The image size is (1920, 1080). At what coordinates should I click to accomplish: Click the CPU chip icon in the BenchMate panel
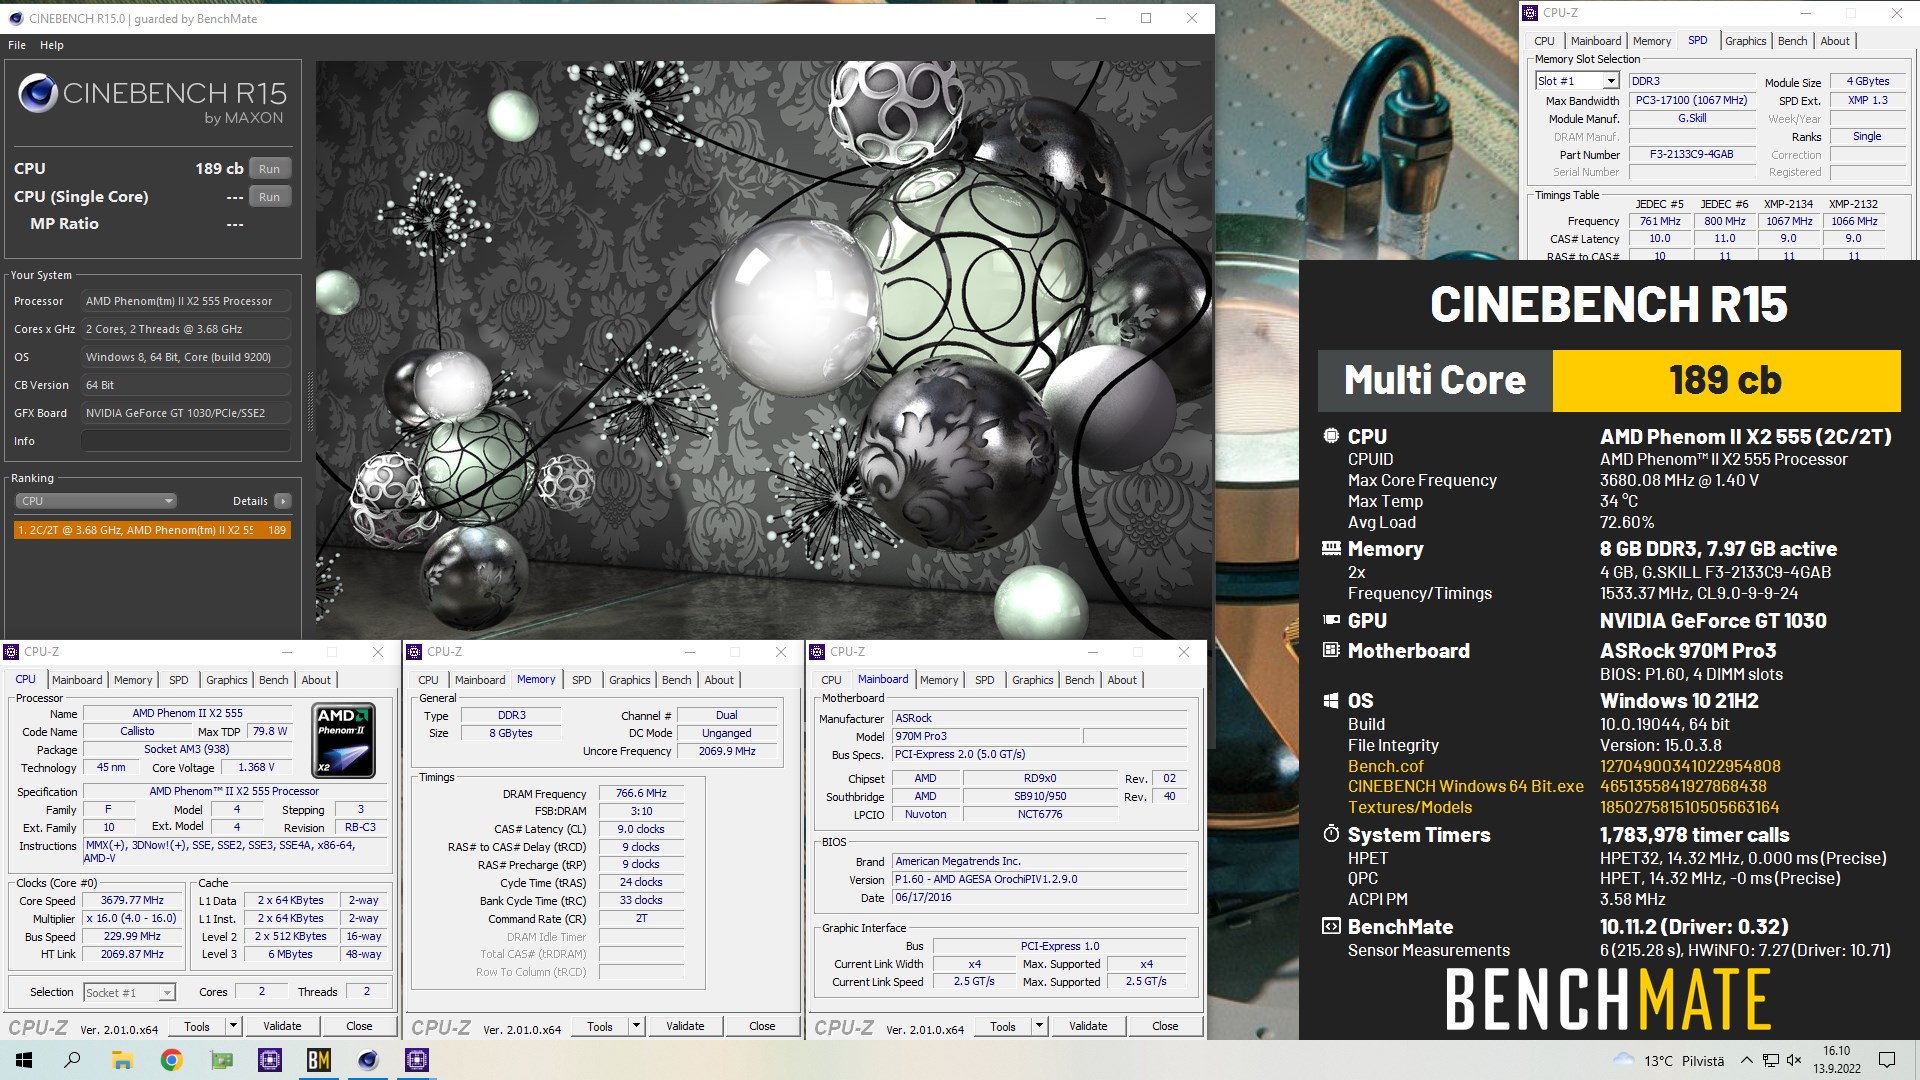pos(1331,436)
